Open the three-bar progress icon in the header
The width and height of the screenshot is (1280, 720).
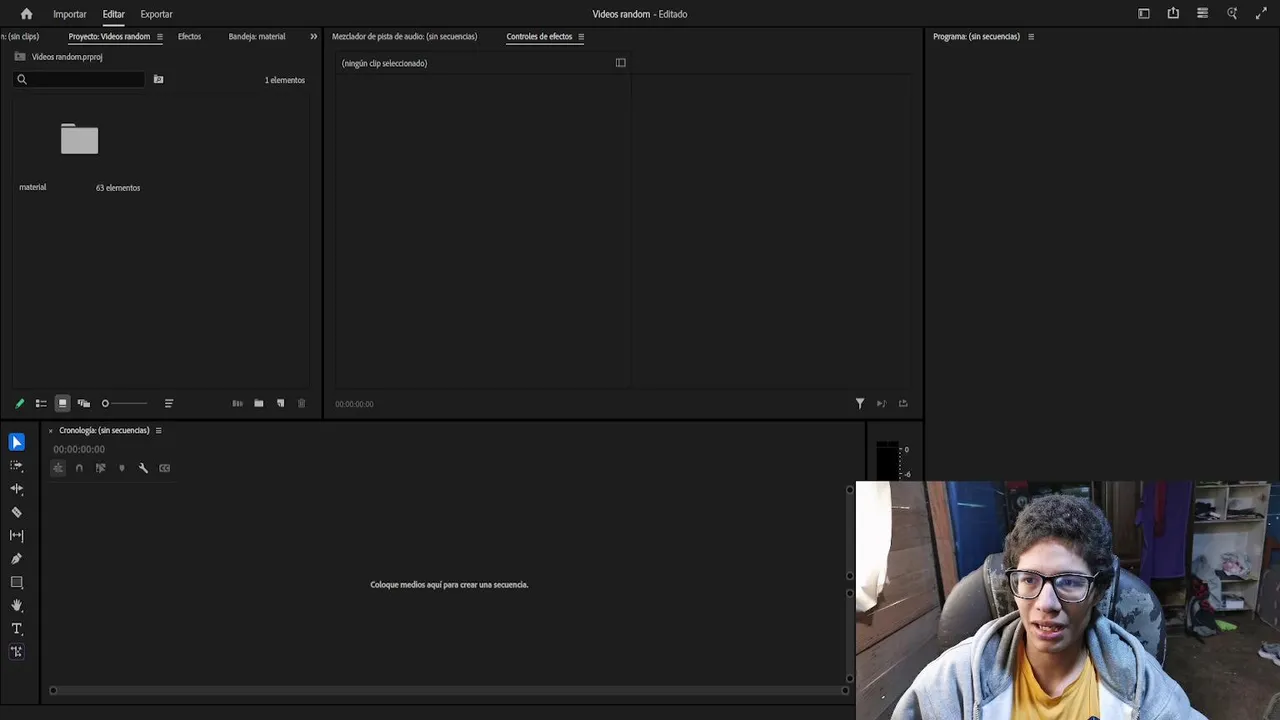pyautogui.click(x=1203, y=14)
